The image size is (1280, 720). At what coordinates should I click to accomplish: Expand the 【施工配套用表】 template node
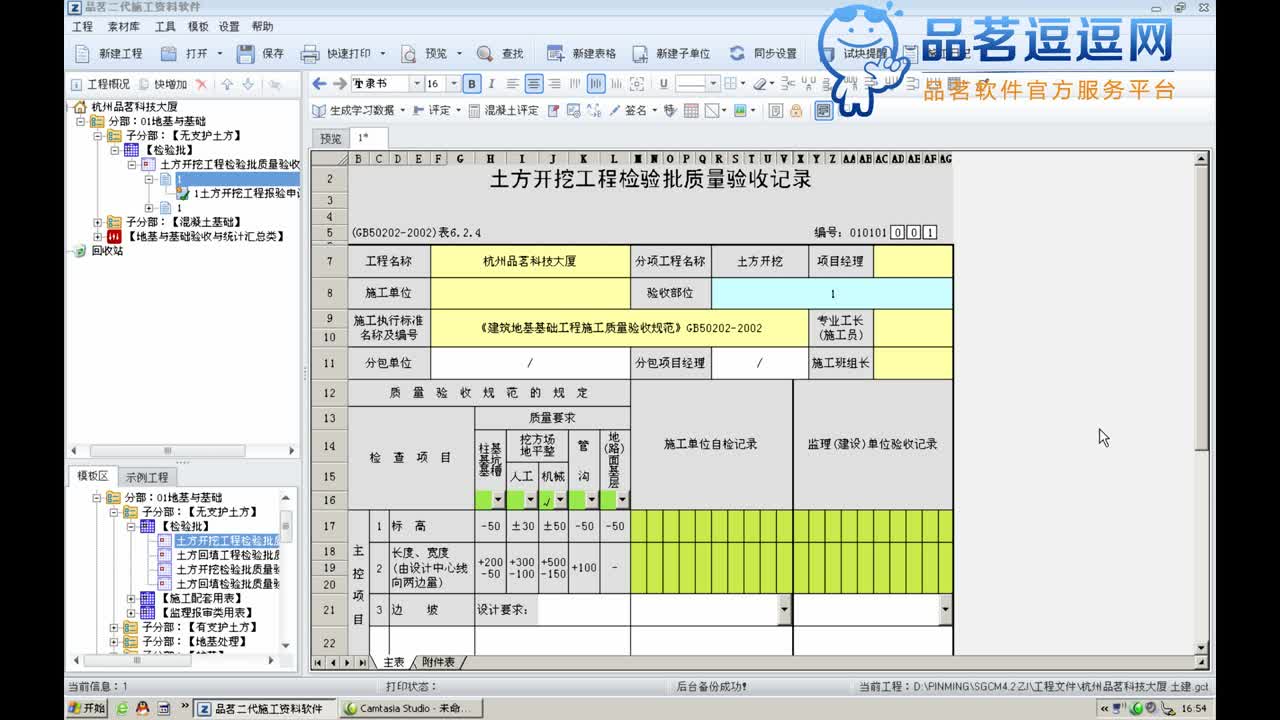[x=131, y=598]
